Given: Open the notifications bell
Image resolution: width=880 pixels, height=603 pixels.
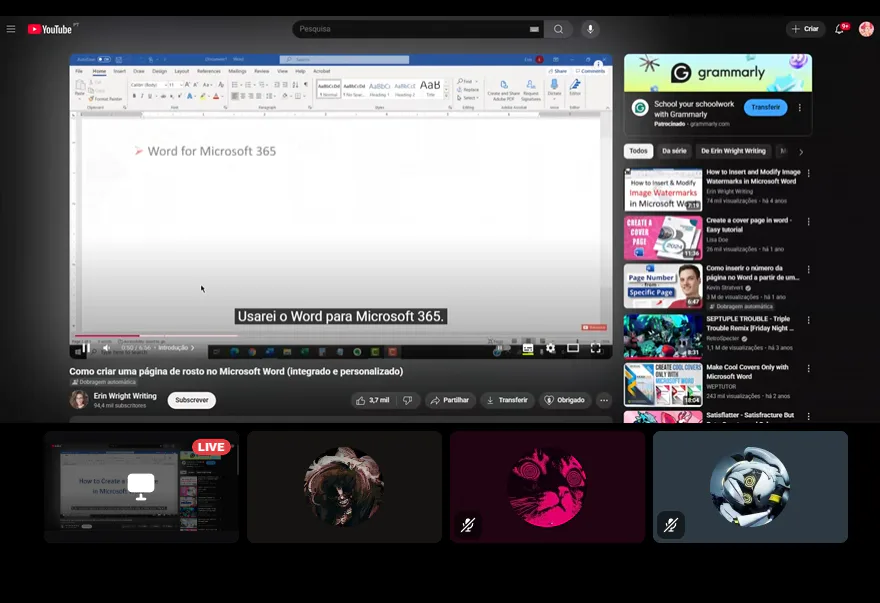Looking at the screenshot, I should click(840, 29).
